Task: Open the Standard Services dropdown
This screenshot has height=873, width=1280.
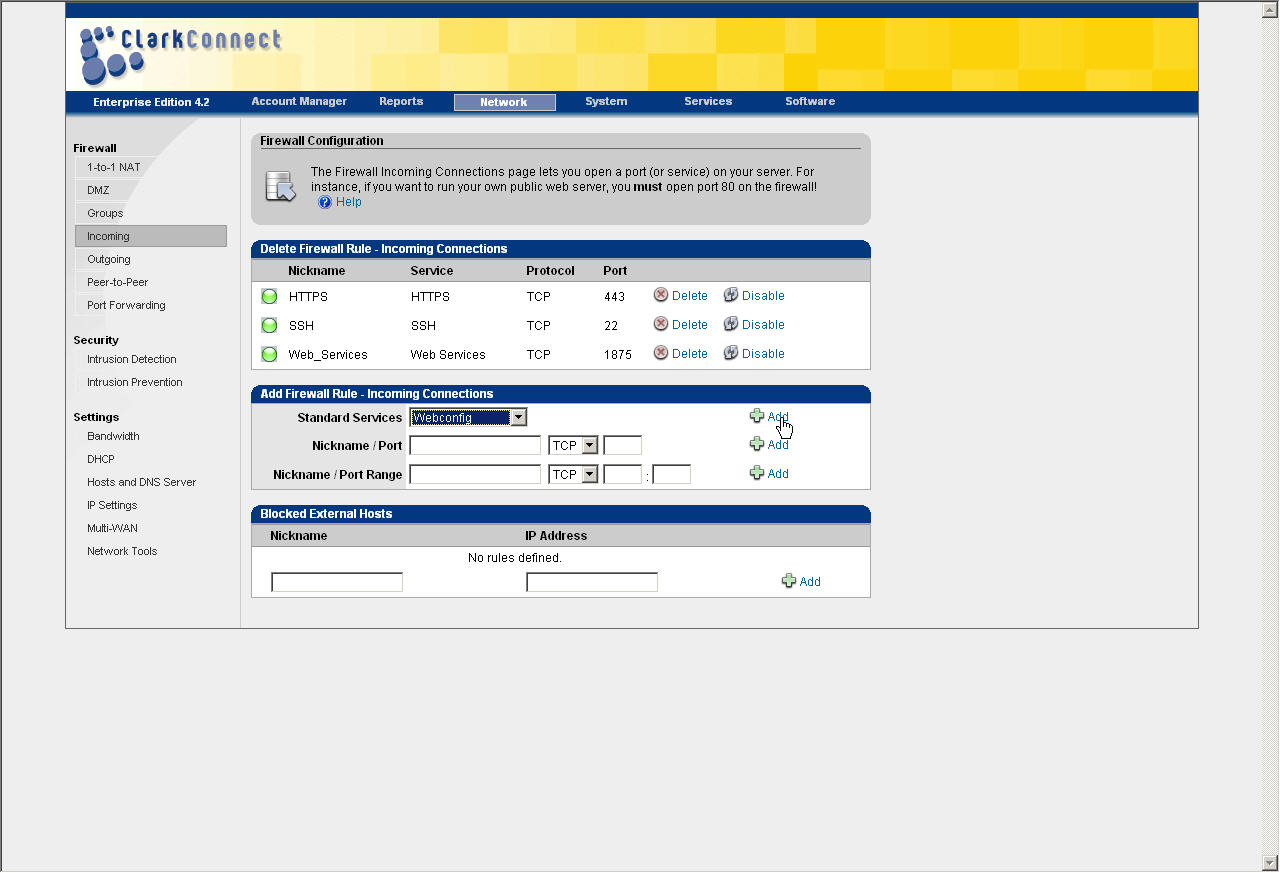Action: coord(518,417)
